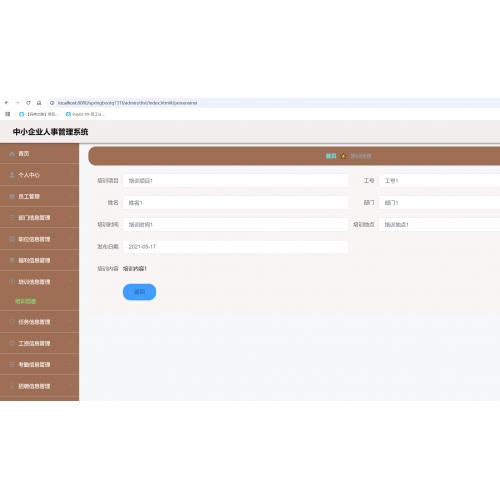500x500 pixels.
Task: Click the browser address bar URL
Action: (x=127, y=103)
